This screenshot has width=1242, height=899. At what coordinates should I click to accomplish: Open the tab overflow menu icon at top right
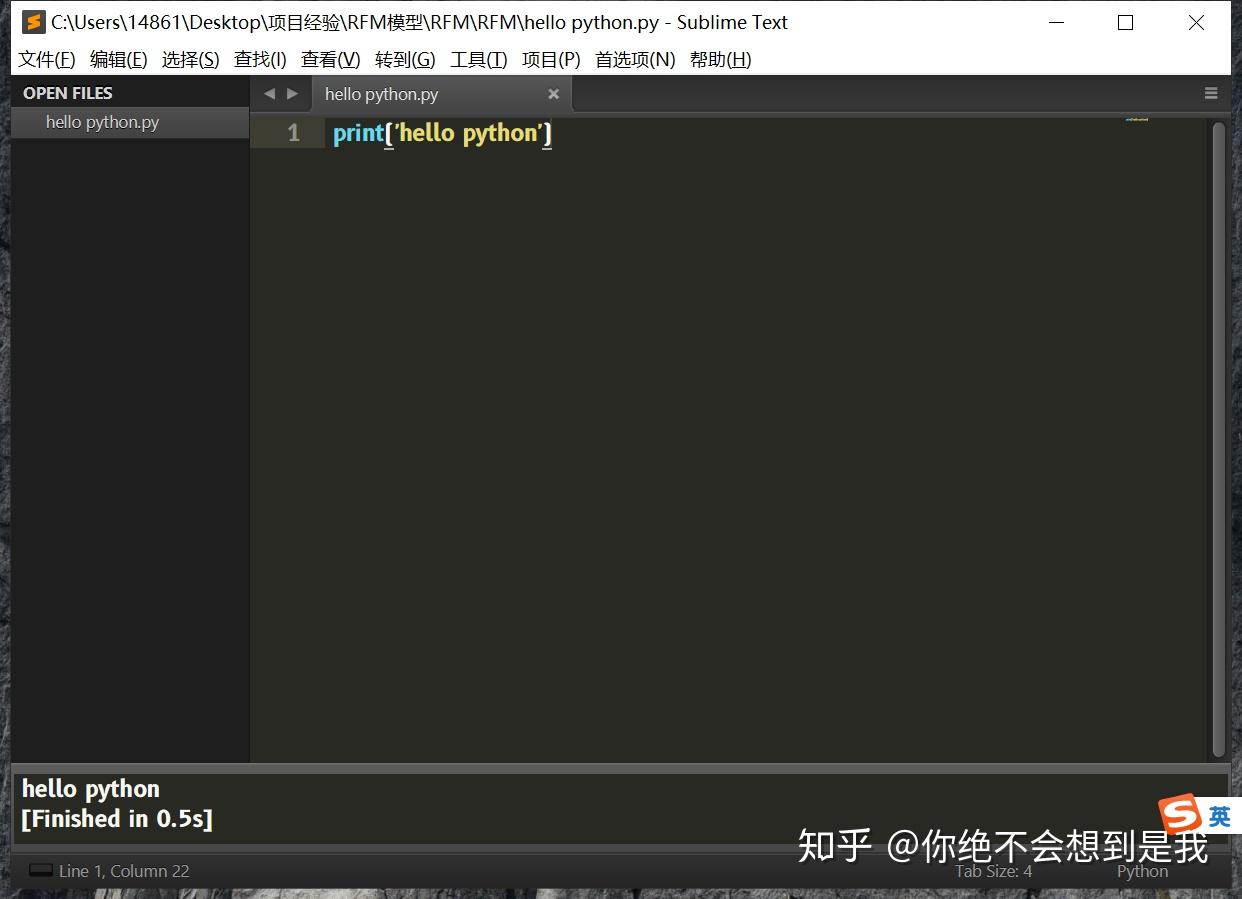1211,93
